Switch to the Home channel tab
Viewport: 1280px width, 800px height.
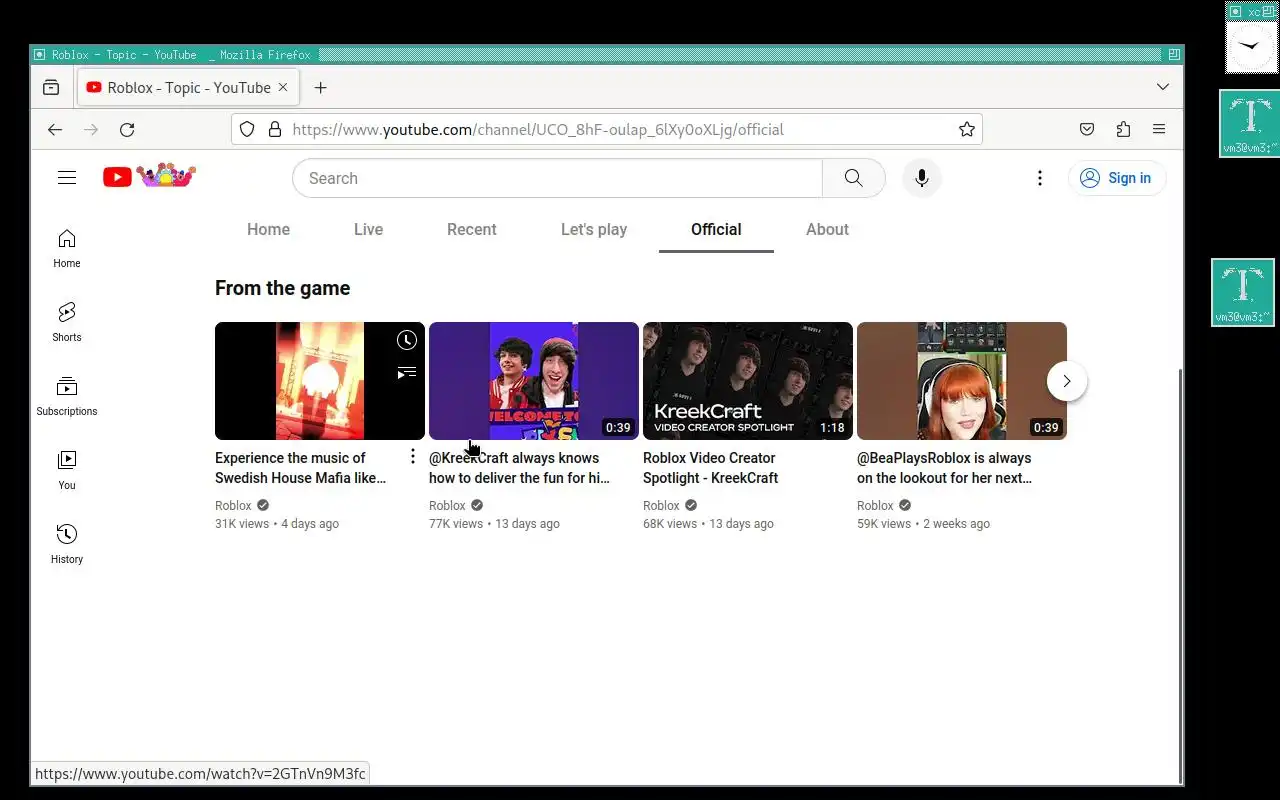pos(268,229)
